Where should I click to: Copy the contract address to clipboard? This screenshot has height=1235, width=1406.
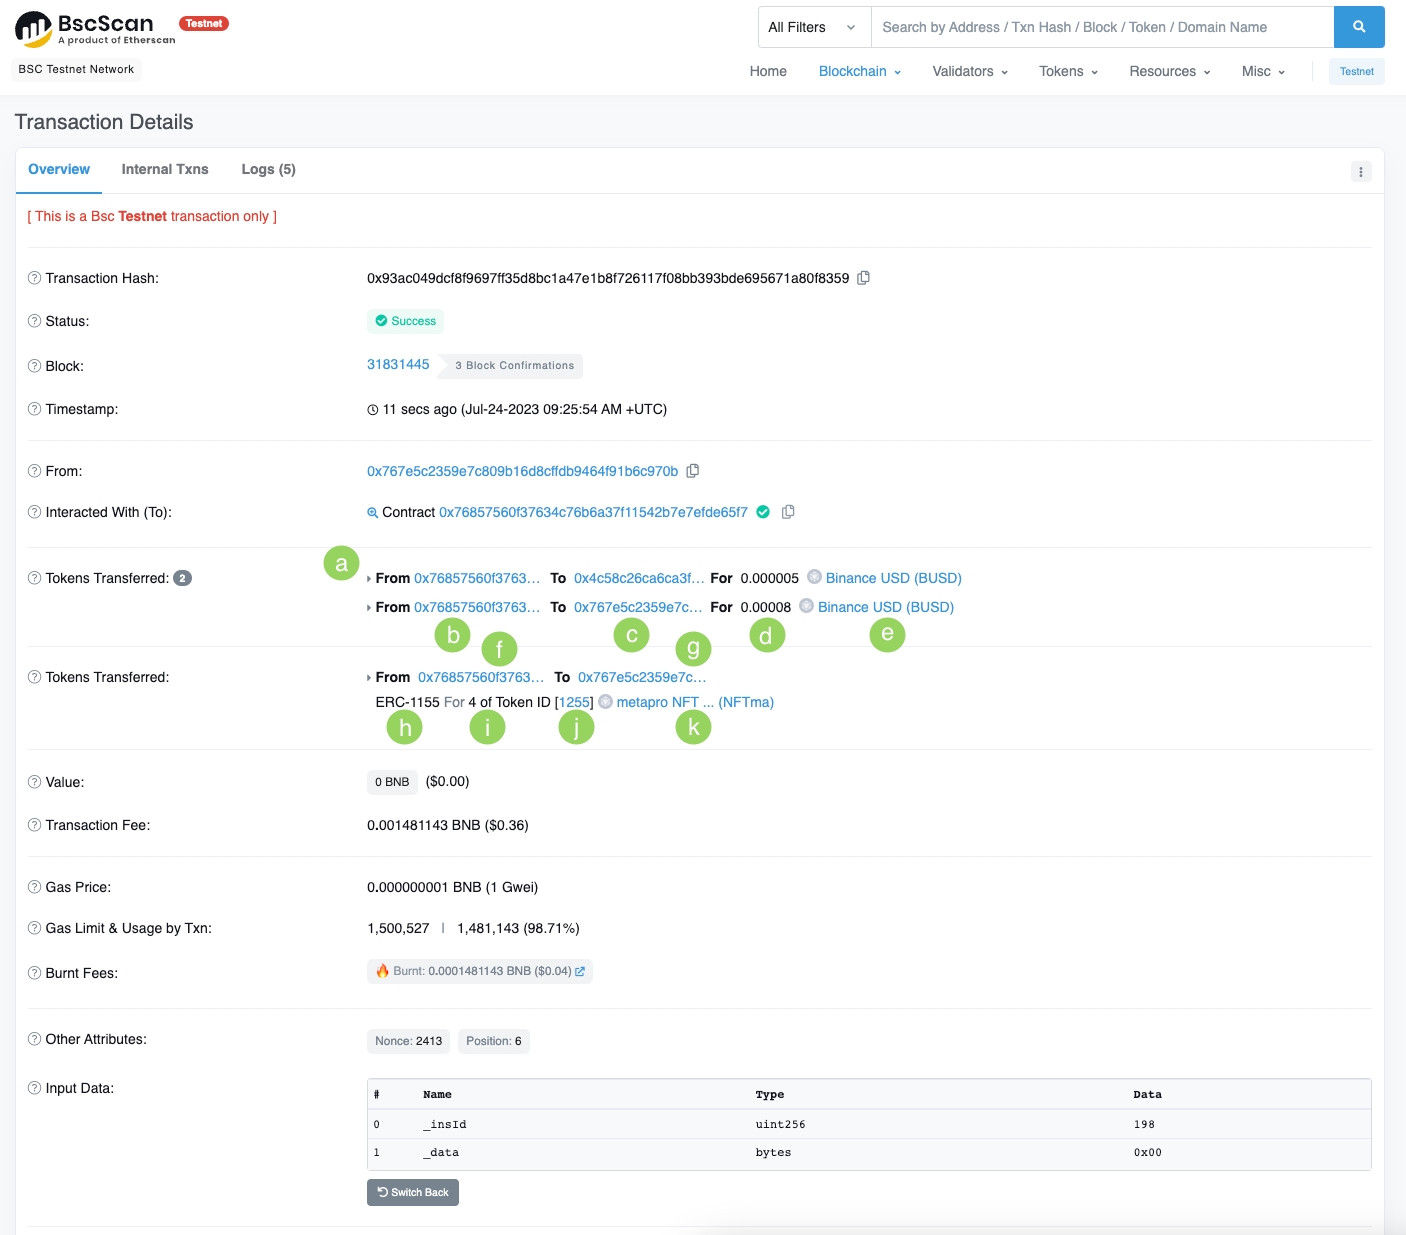(788, 512)
